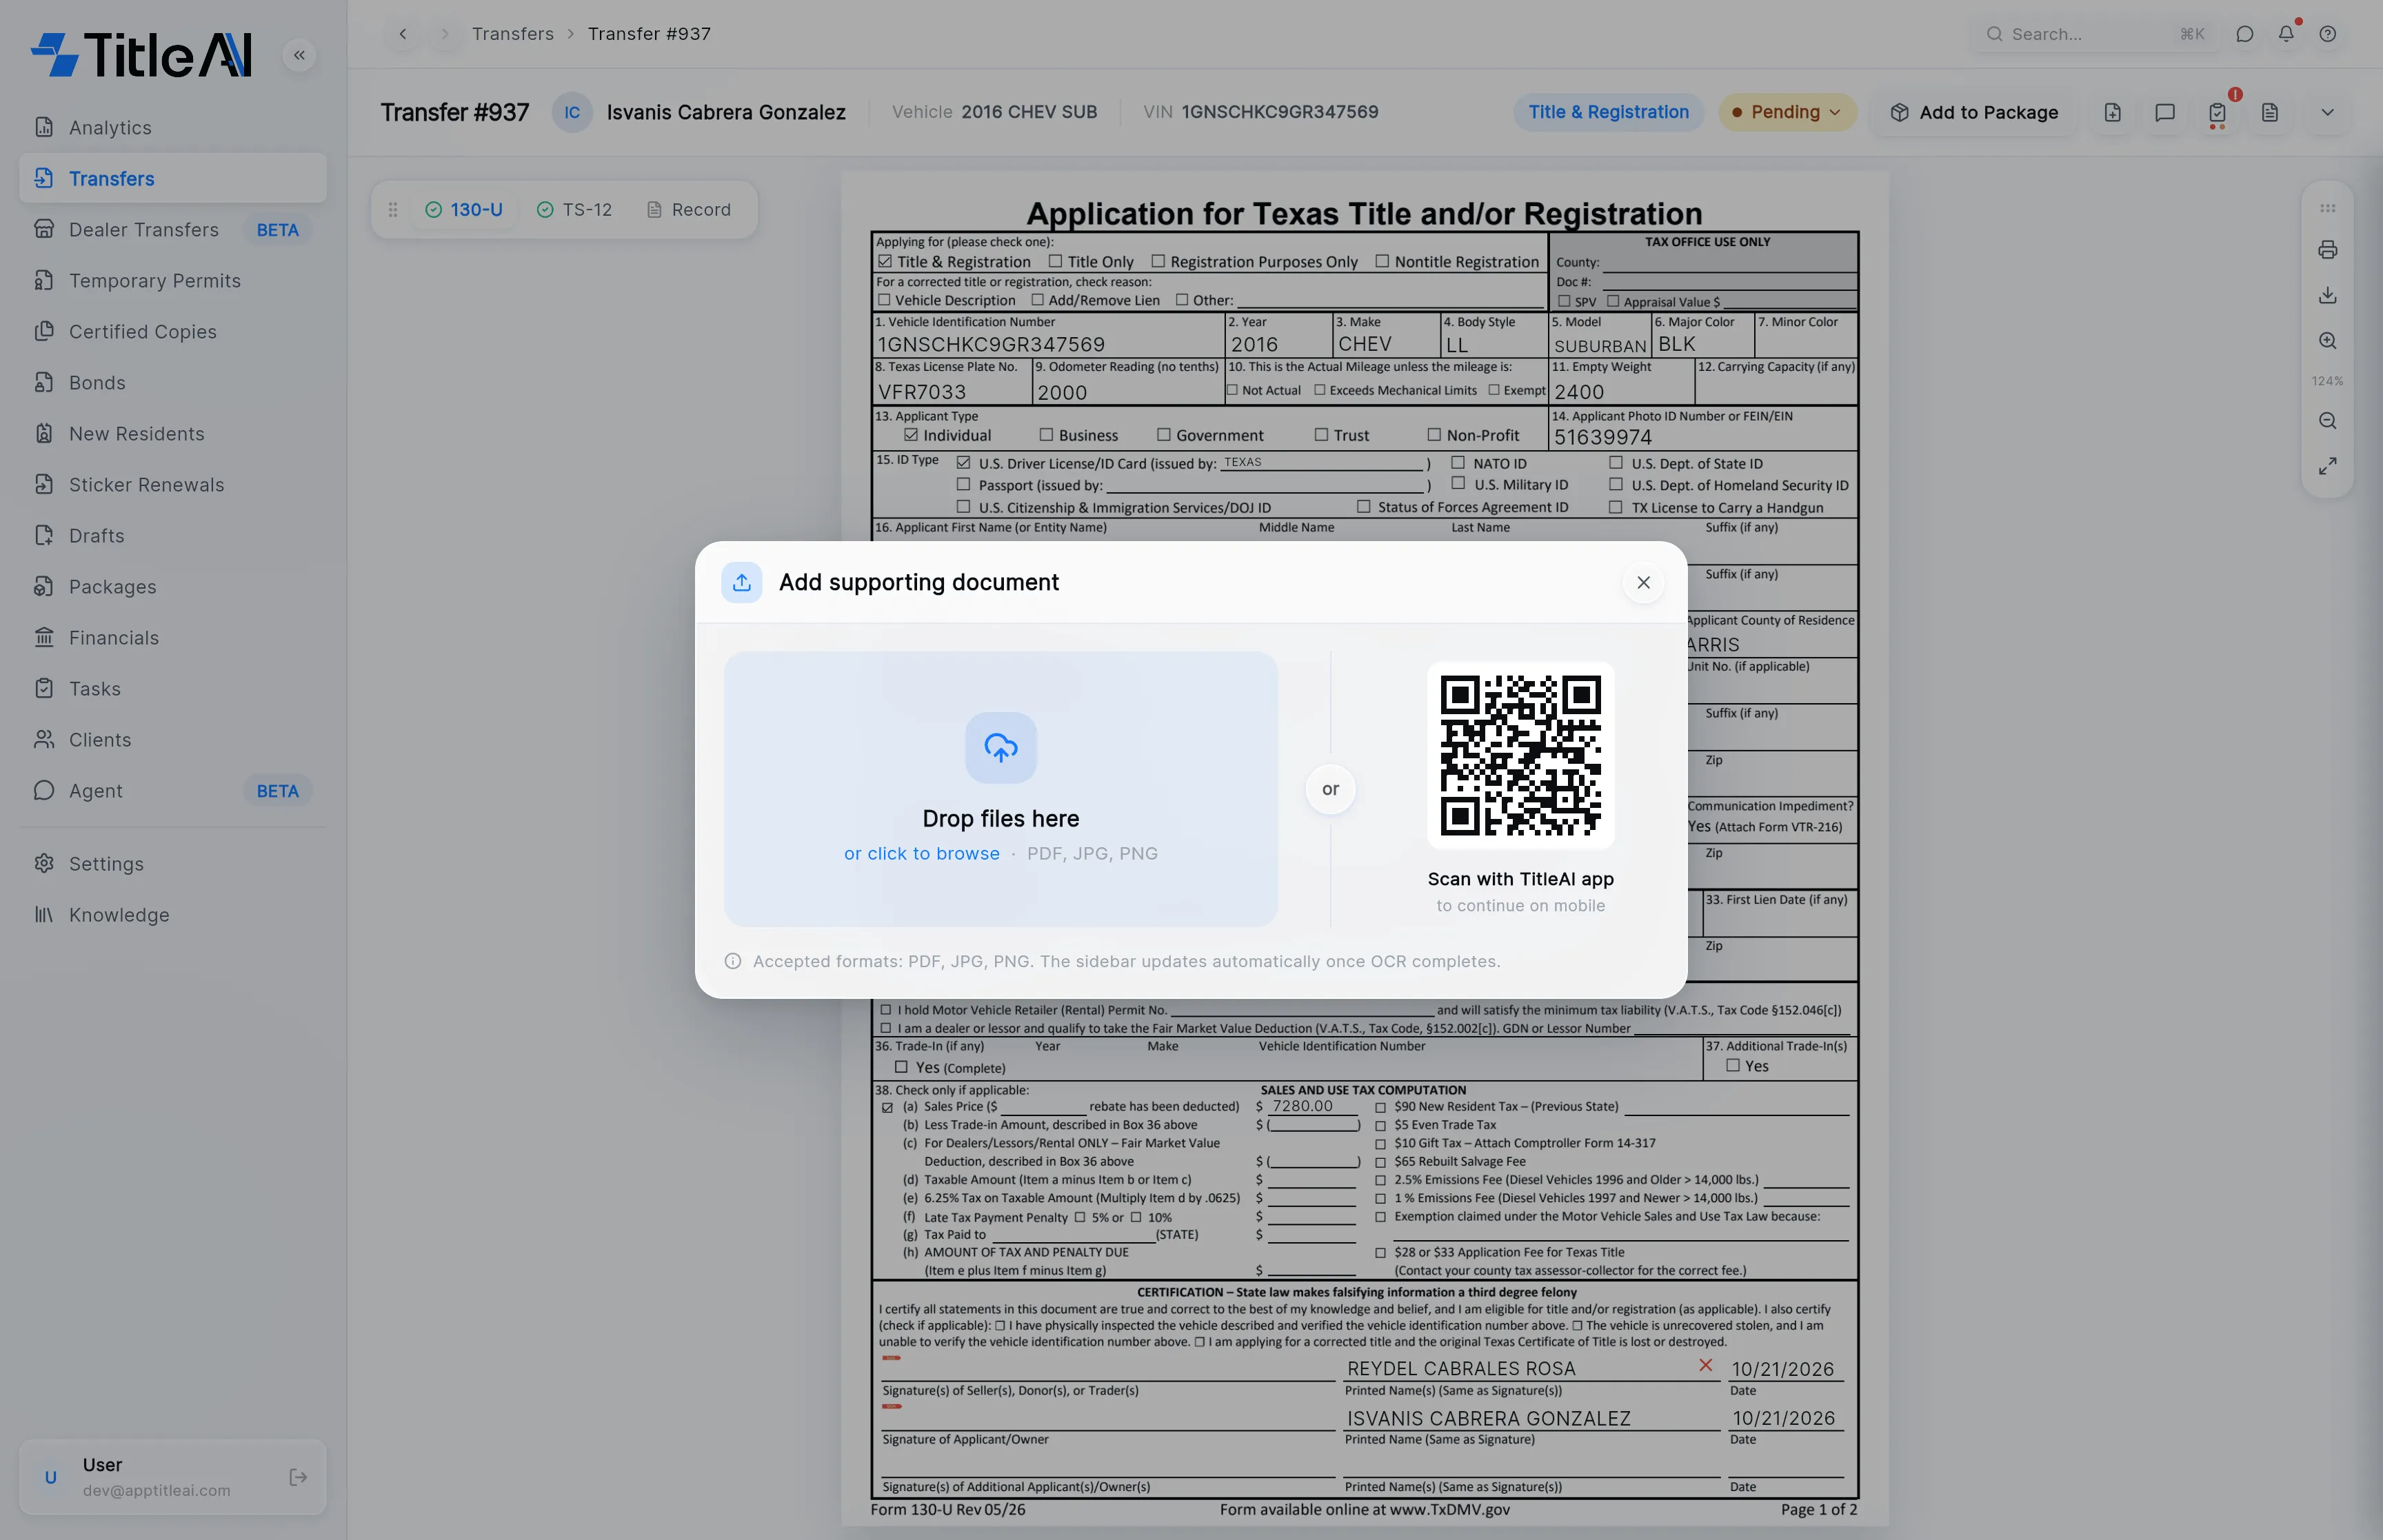This screenshot has width=2383, height=1540.
Task: Click the bell notifications icon
Action: point(2286,33)
